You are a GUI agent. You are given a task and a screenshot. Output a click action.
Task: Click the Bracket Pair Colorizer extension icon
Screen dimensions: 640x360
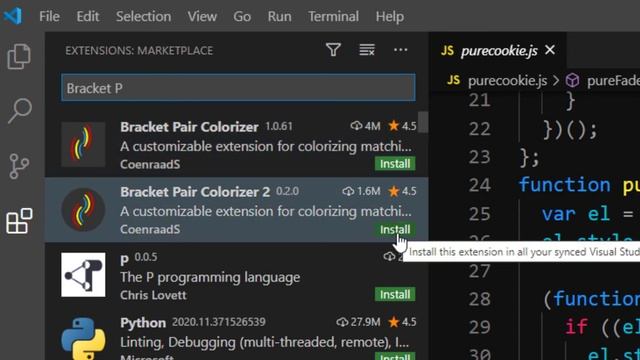click(x=83, y=144)
